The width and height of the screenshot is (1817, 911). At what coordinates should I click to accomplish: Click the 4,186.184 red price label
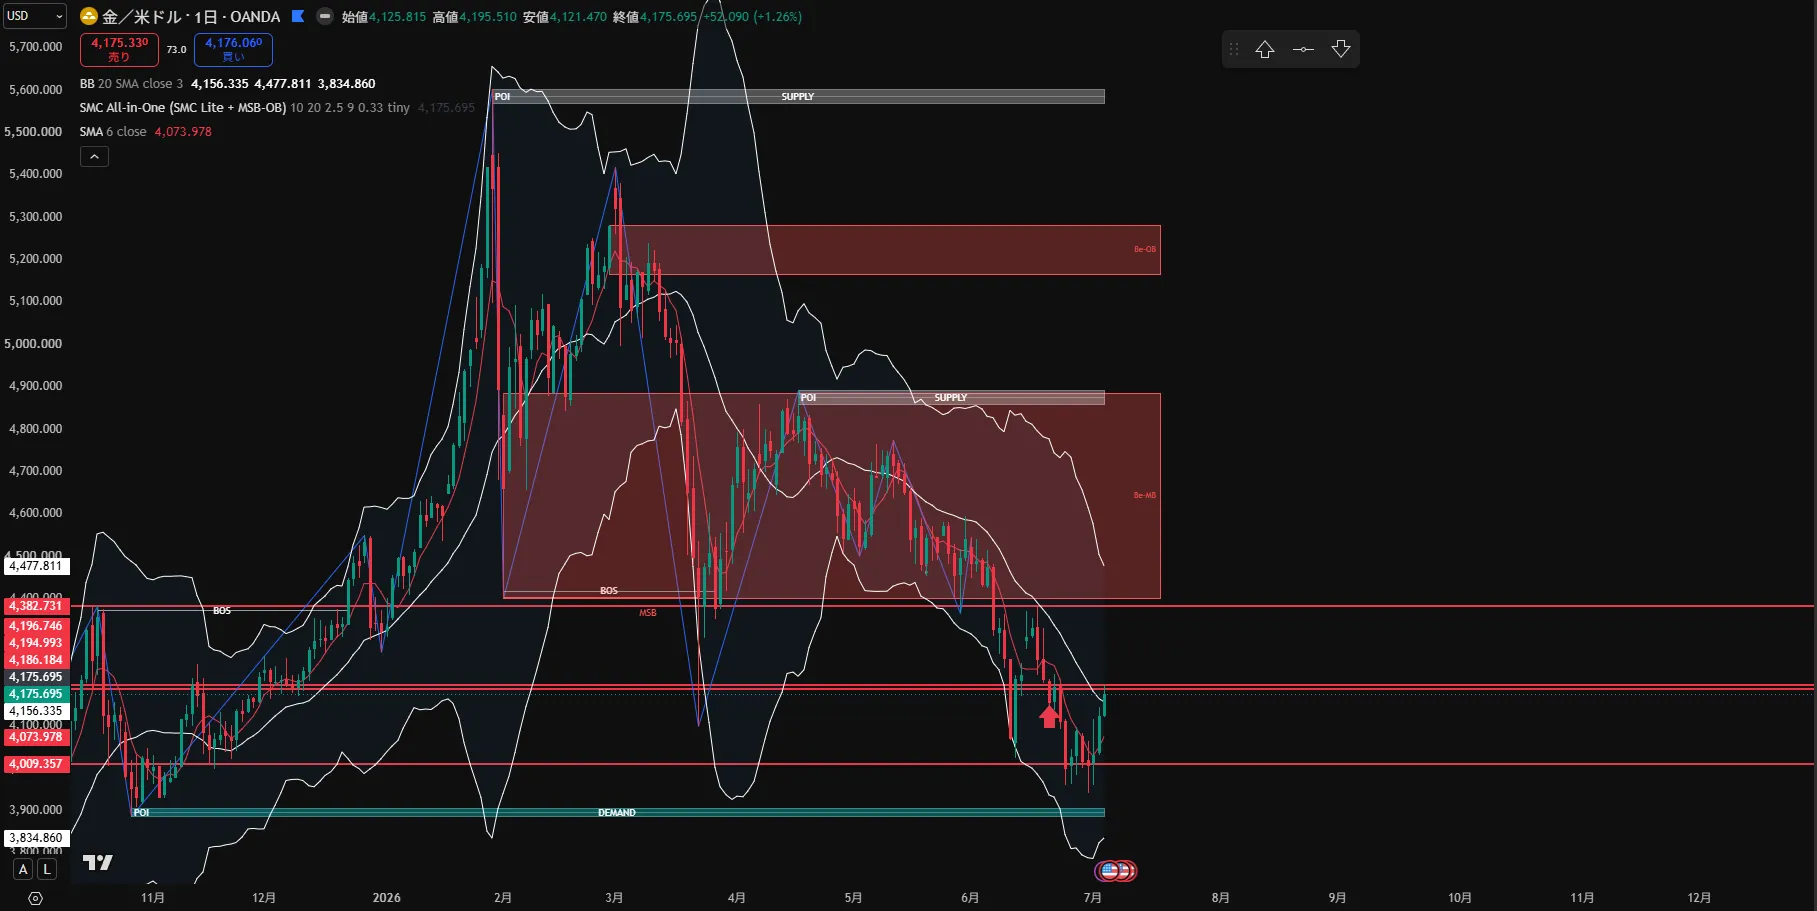(36, 660)
